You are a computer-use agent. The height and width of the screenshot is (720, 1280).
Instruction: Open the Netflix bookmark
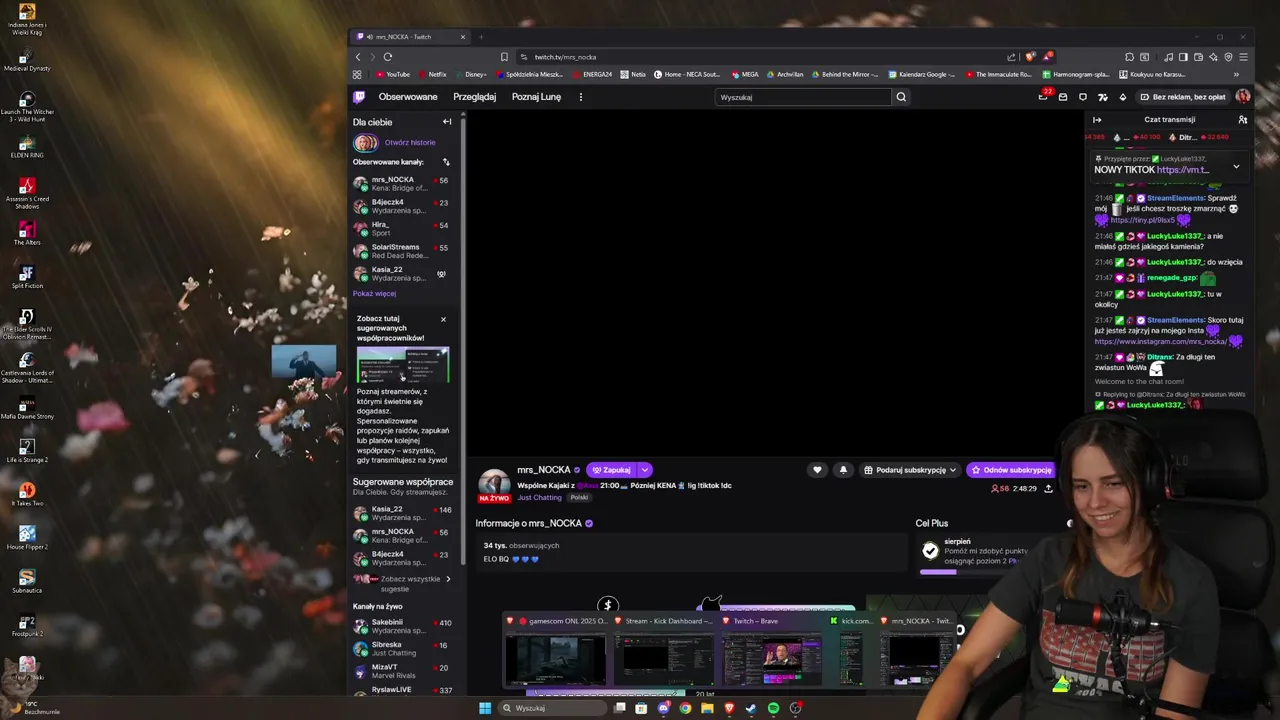(x=432, y=74)
